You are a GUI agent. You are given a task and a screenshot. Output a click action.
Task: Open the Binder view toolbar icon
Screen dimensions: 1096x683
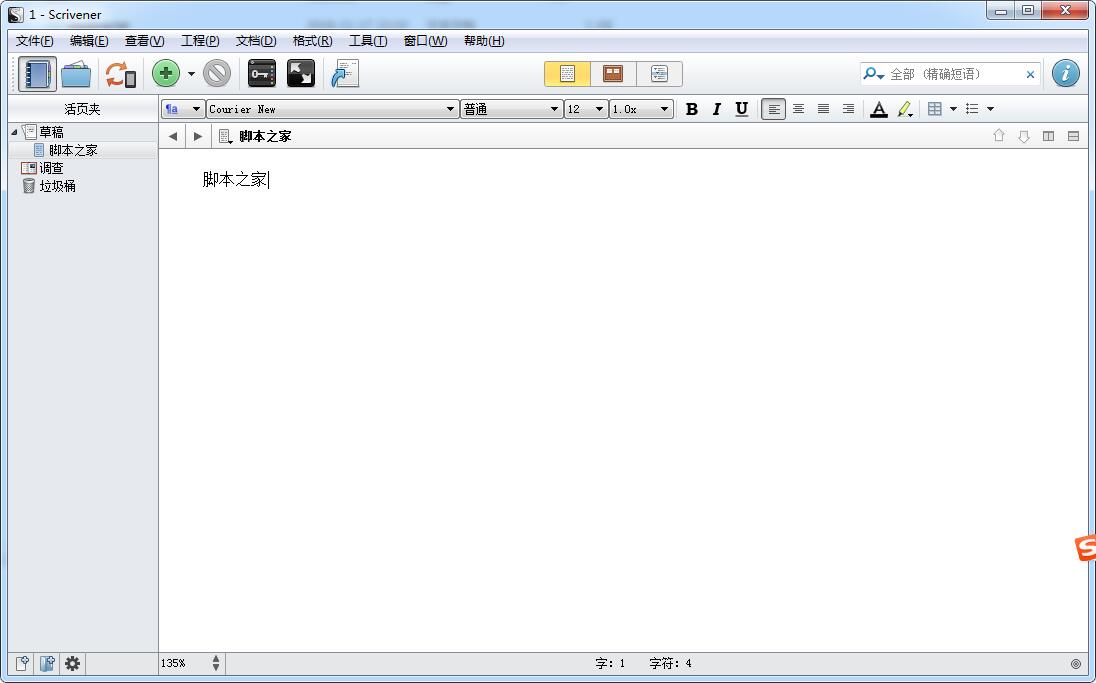tap(36, 73)
